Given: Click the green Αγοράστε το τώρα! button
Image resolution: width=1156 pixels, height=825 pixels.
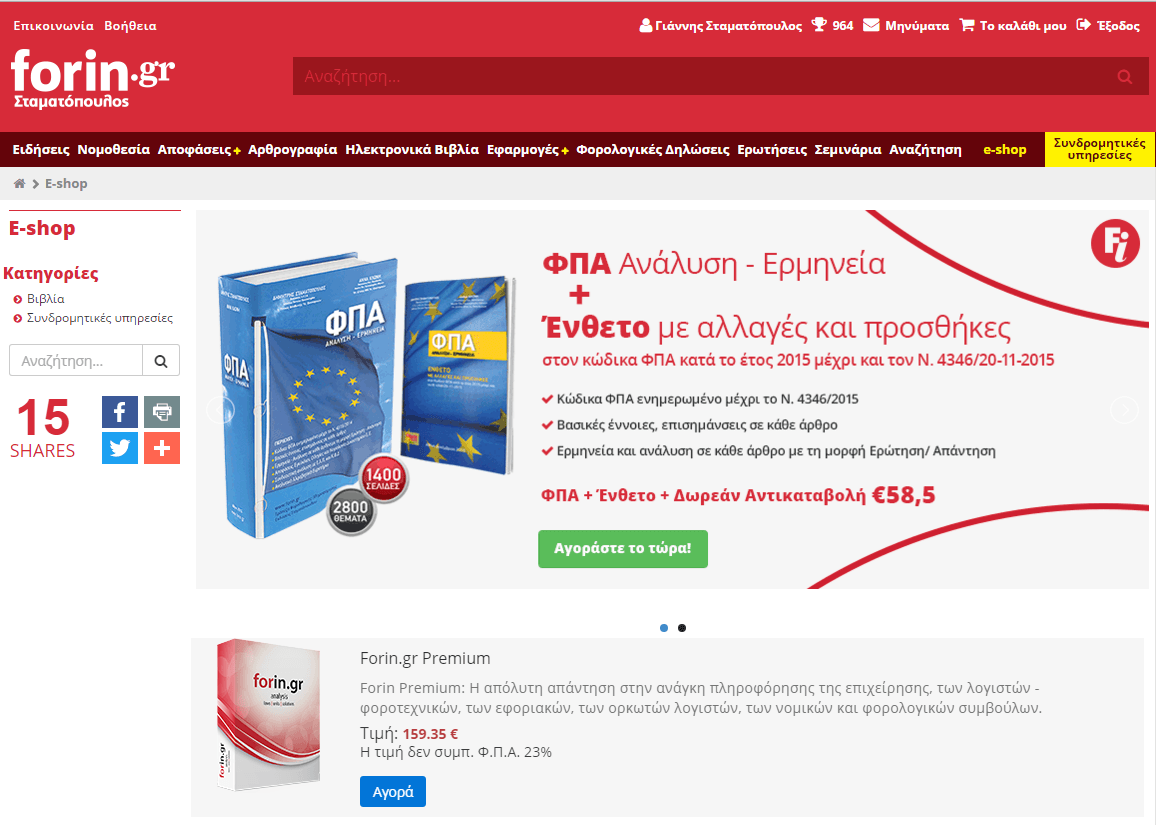Looking at the screenshot, I should [x=623, y=549].
